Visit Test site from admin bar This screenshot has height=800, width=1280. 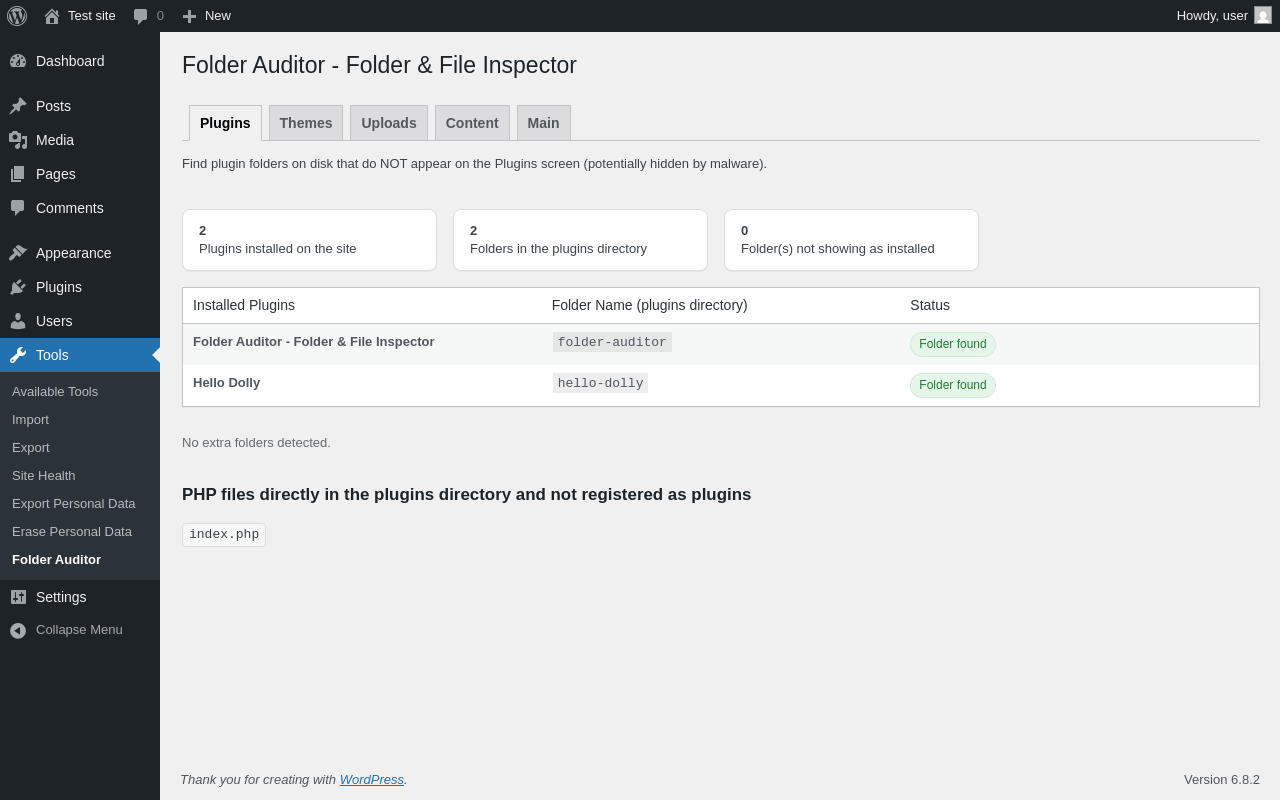[91, 16]
